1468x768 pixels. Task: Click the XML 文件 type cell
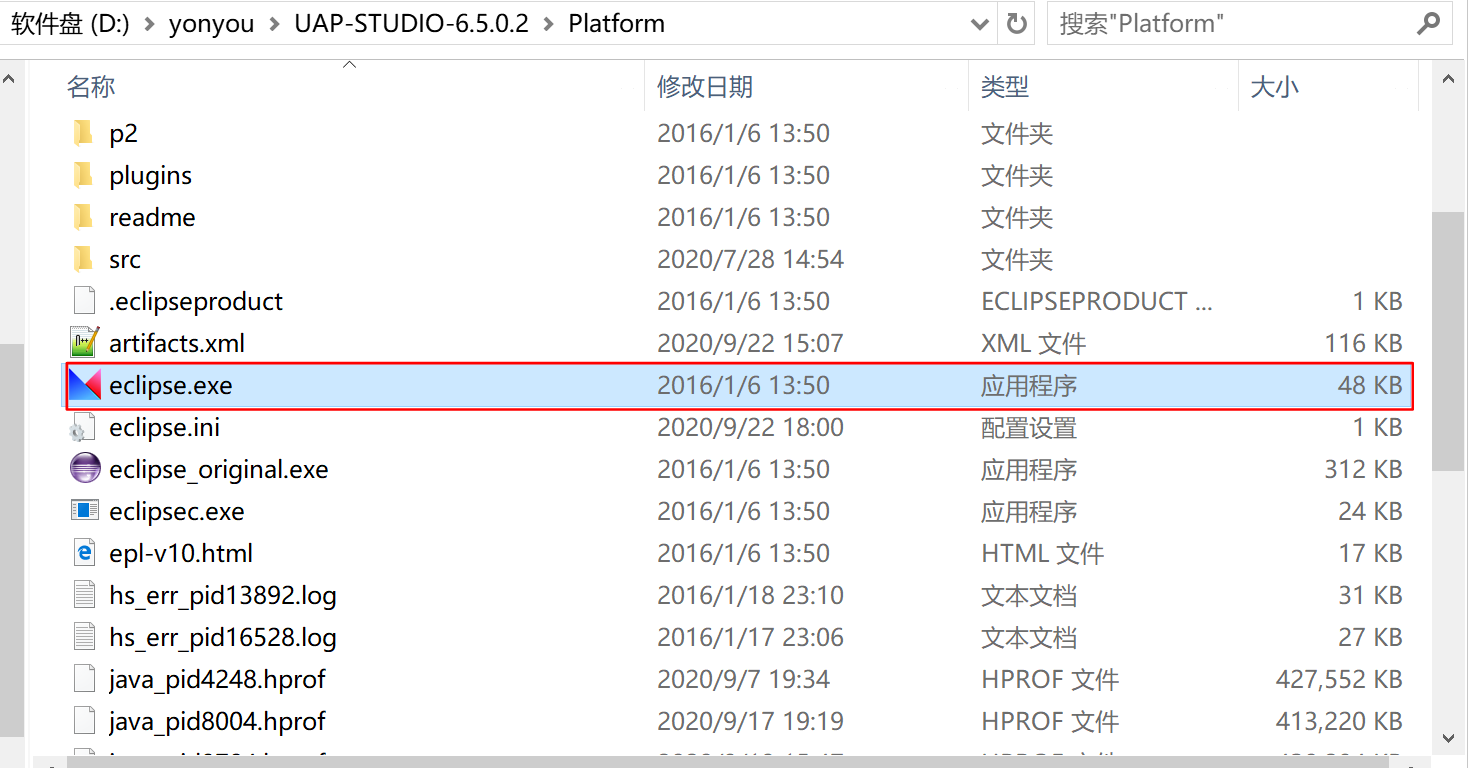(x=1033, y=343)
